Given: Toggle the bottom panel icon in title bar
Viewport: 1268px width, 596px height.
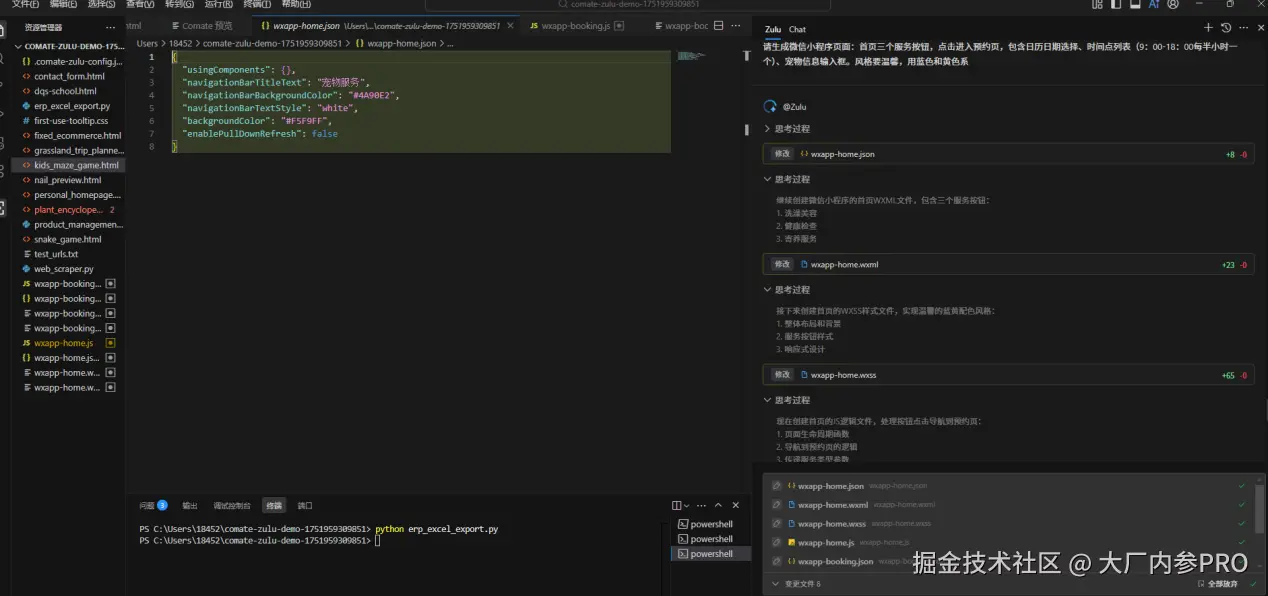Looking at the screenshot, I should (1135, 6).
